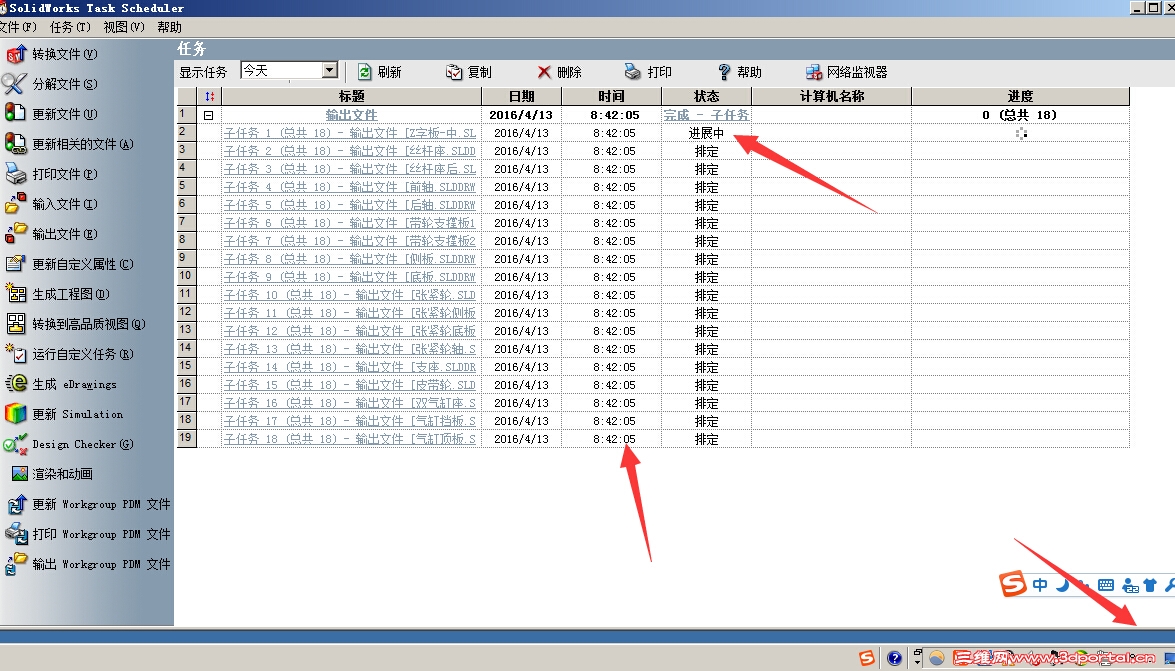Click 打印 Workgroup PDM 文件 icon
This screenshot has height=671, width=1175.
click(x=16, y=533)
